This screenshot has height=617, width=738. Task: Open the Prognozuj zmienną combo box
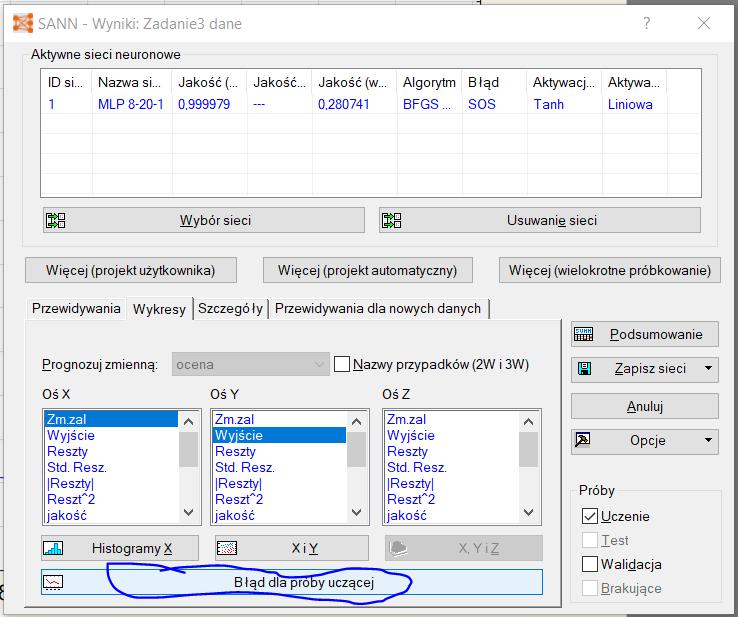251,364
